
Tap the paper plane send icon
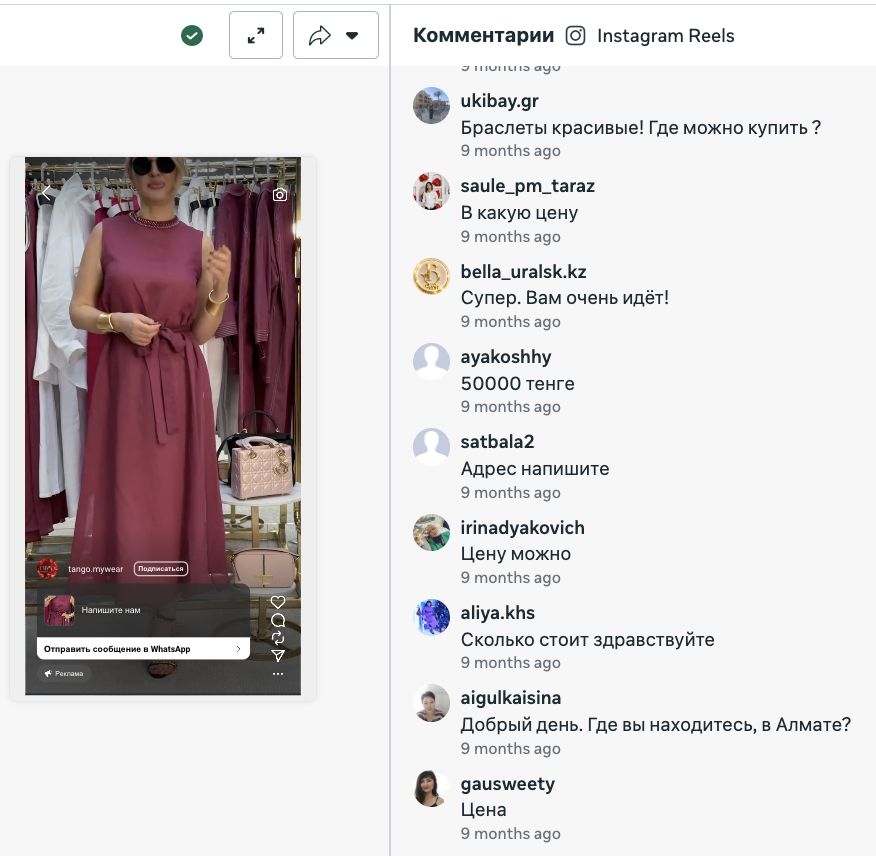278,656
